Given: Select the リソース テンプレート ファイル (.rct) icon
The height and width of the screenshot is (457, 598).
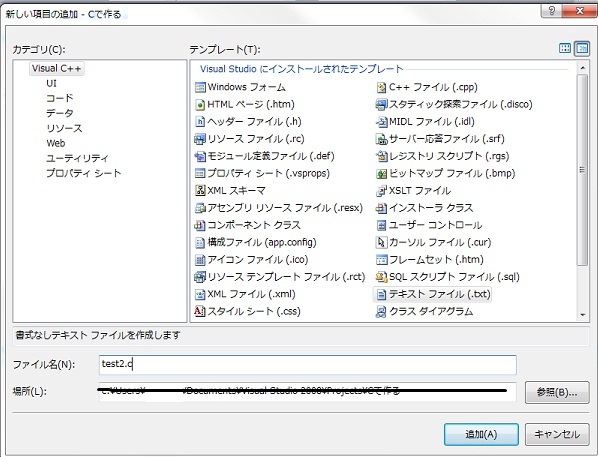Looking at the screenshot, I should point(200,277).
